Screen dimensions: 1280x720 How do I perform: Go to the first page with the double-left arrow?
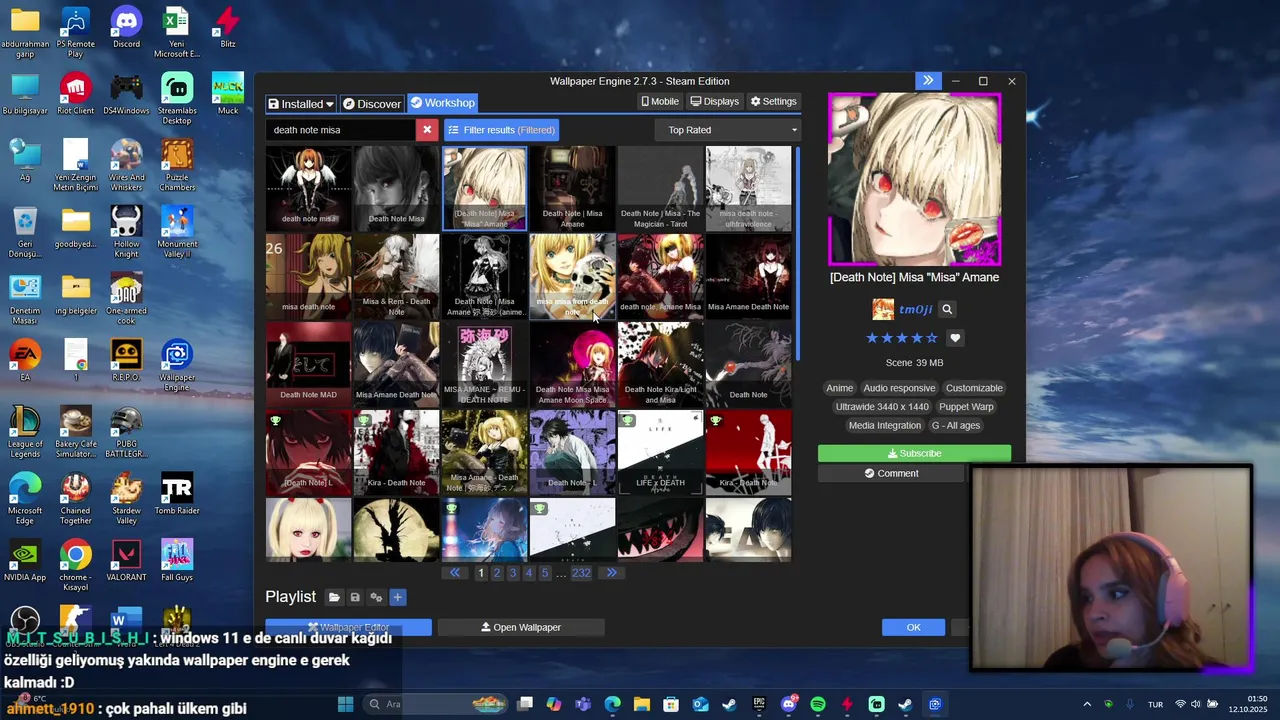tap(455, 573)
